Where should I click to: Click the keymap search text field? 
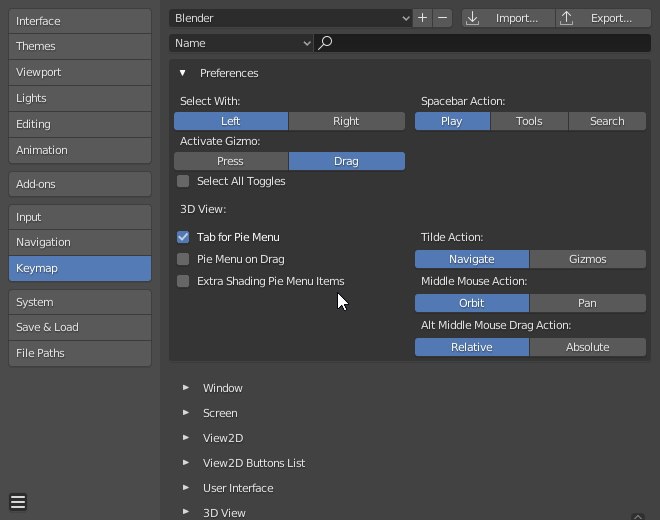coord(482,43)
